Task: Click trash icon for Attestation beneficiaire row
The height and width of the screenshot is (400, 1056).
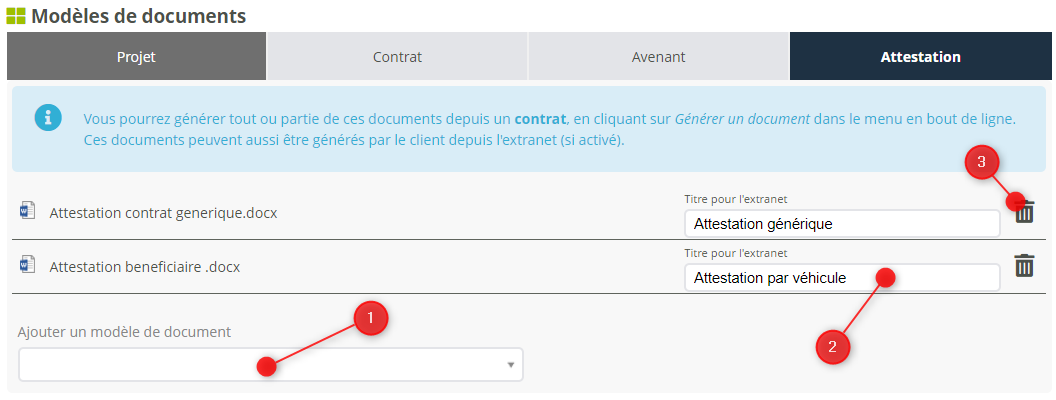Action: tap(1024, 266)
